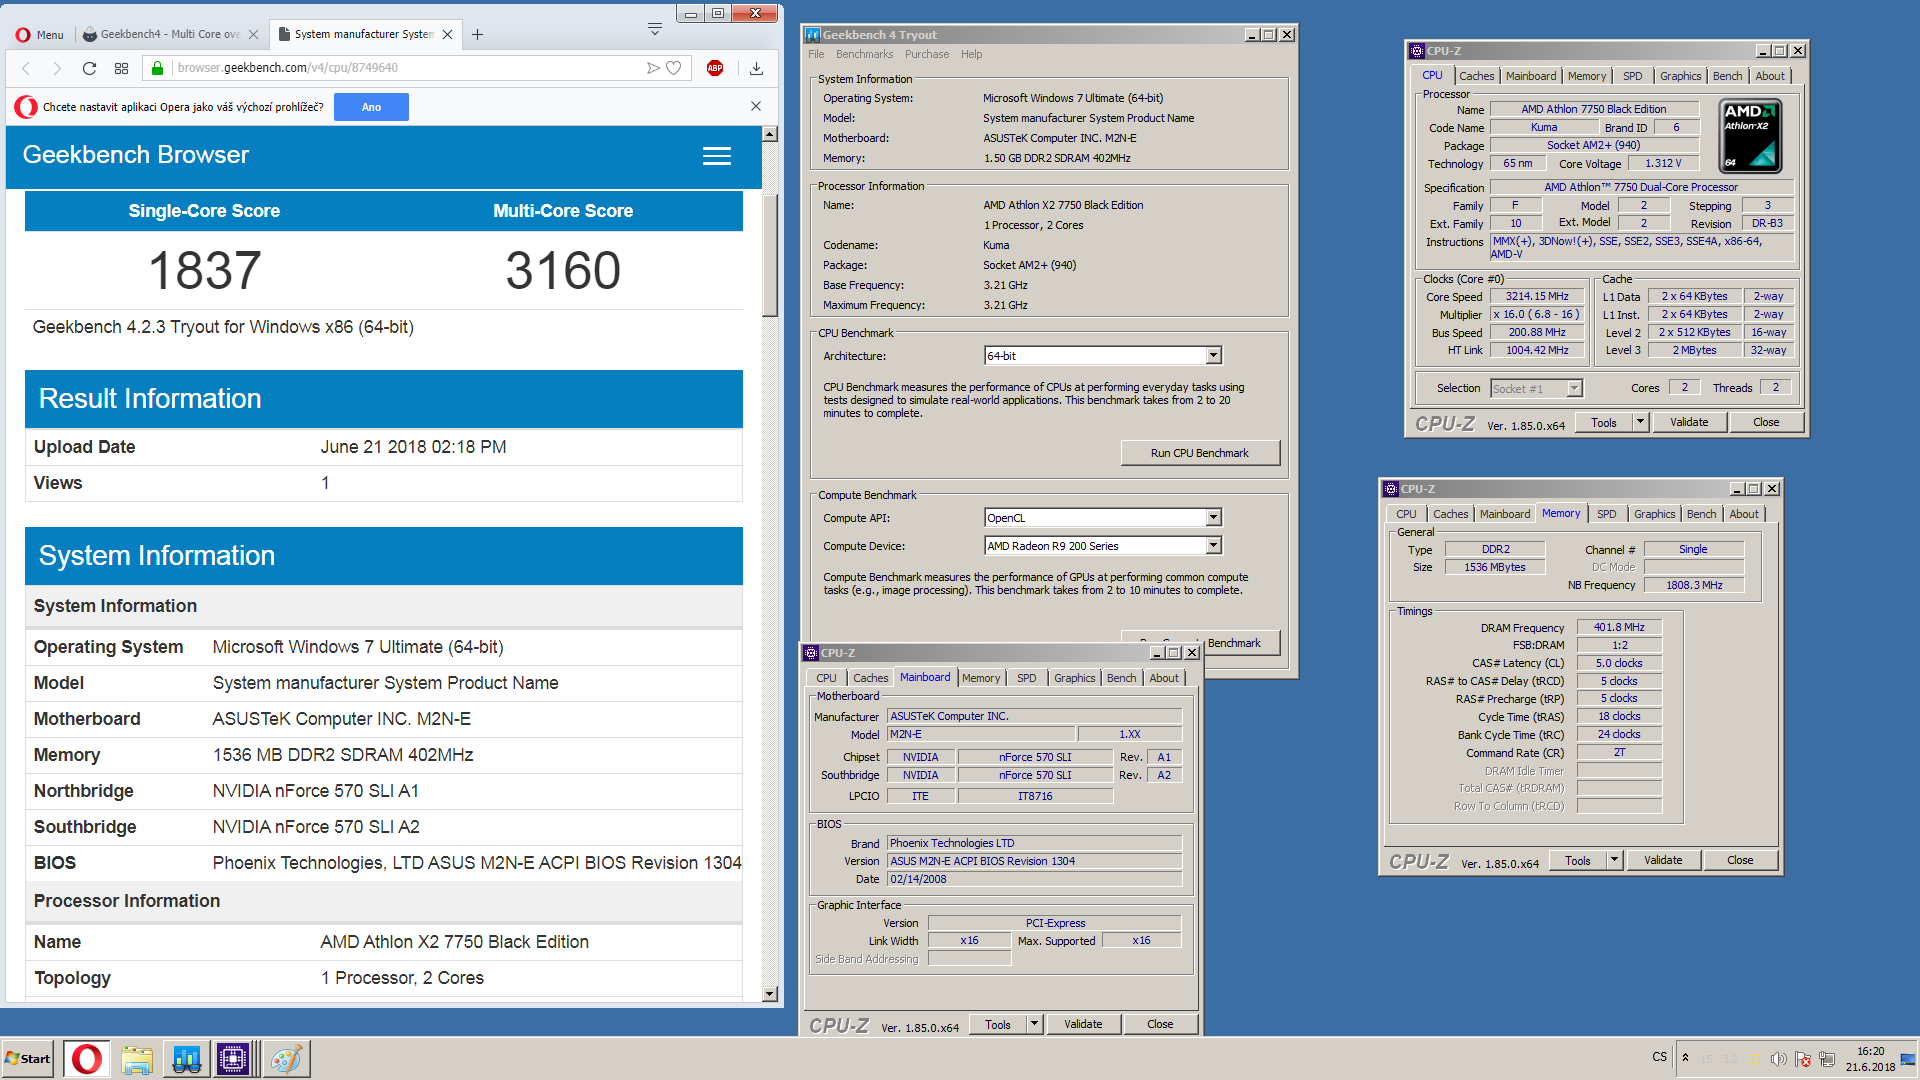This screenshot has height=1080, width=1920.
Task: Switch to SPD tab in Memory CPU-Z window
Action: pos(1606,514)
